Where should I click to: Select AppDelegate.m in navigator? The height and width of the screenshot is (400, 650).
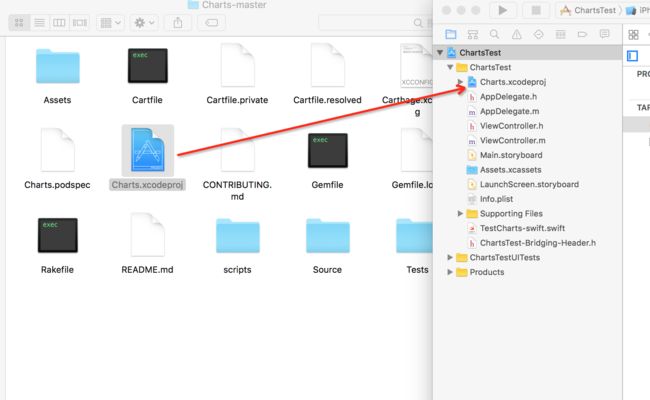[x=509, y=111]
